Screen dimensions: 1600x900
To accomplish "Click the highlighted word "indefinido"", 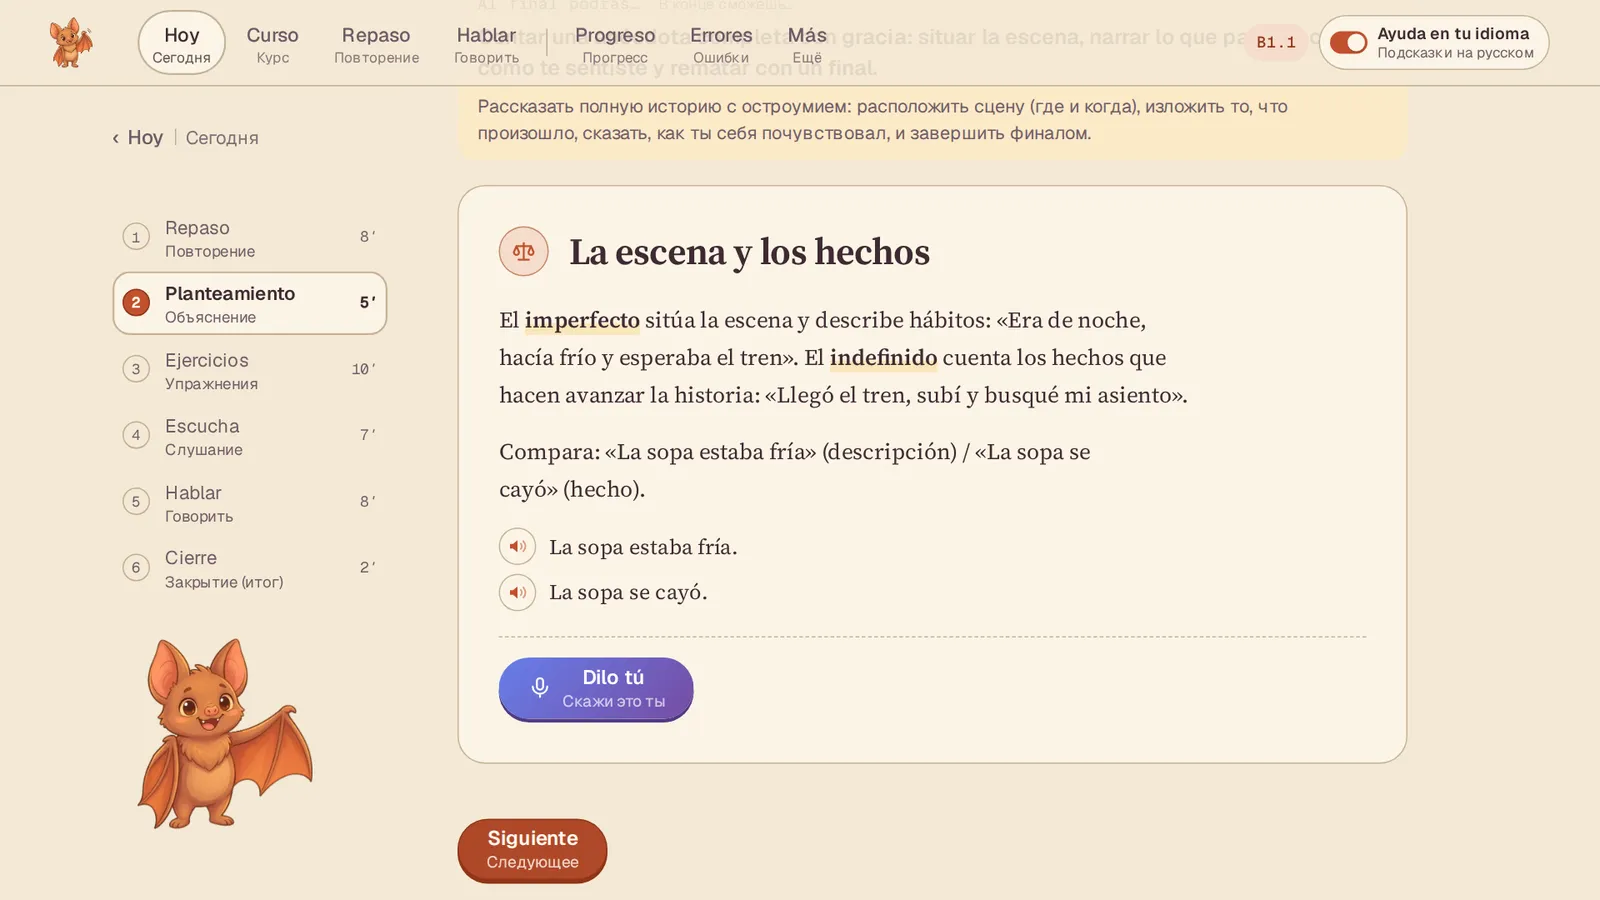I will (x=883, y=357).
